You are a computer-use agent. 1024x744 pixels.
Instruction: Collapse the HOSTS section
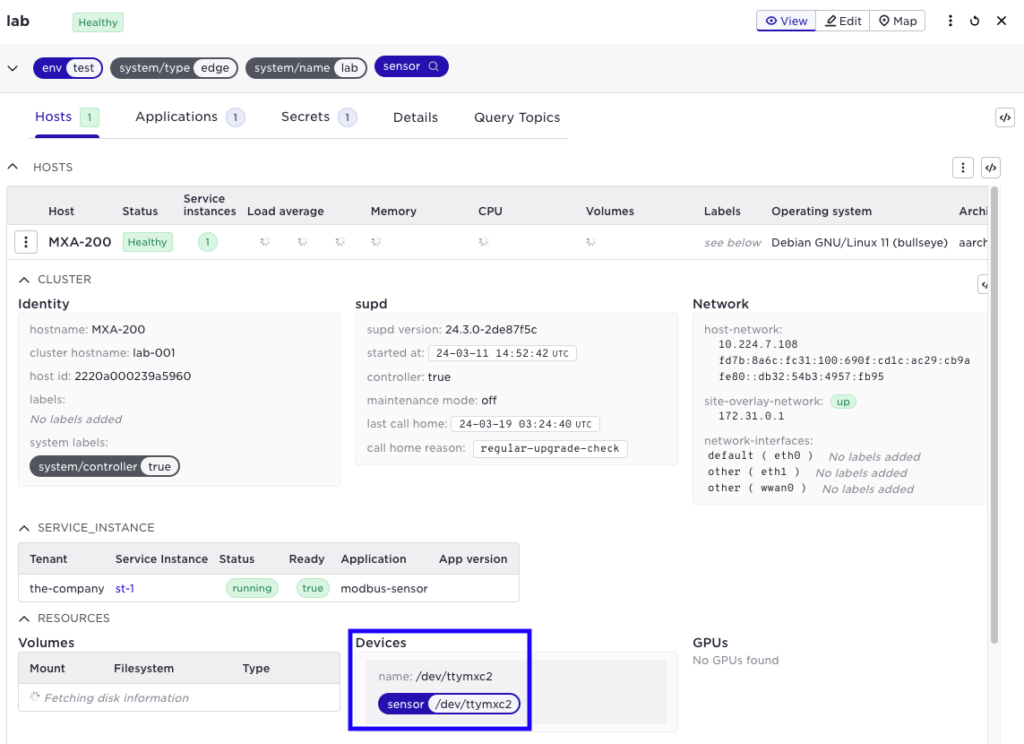click(13, 167)
